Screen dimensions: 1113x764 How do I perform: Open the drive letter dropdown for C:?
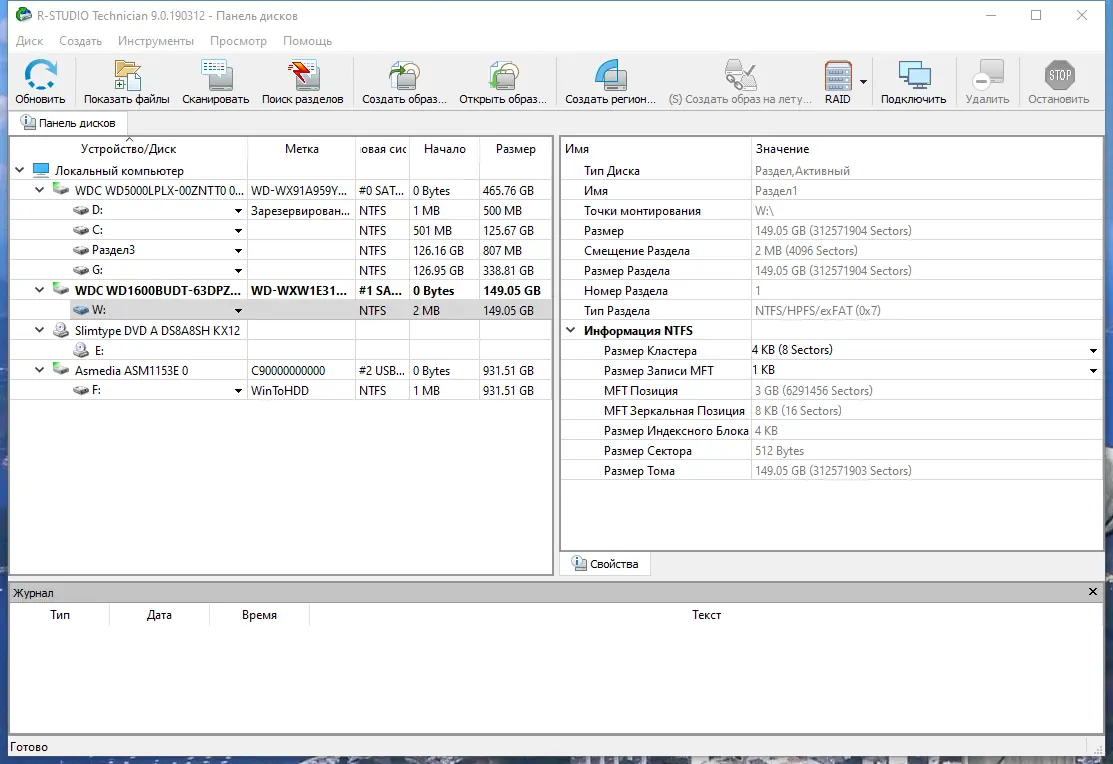(x=237, y=230)
